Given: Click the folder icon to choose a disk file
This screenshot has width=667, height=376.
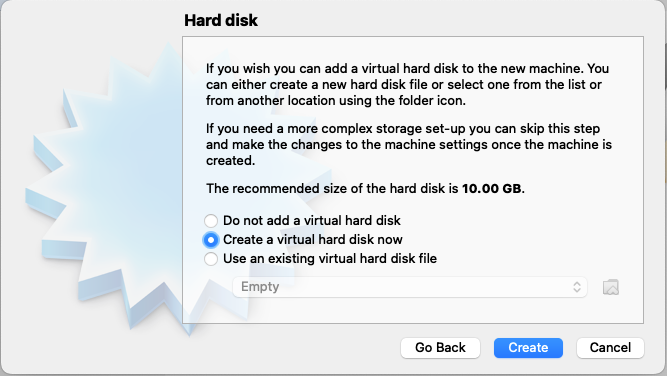Looking at the screenshot, I should point(611,287).
